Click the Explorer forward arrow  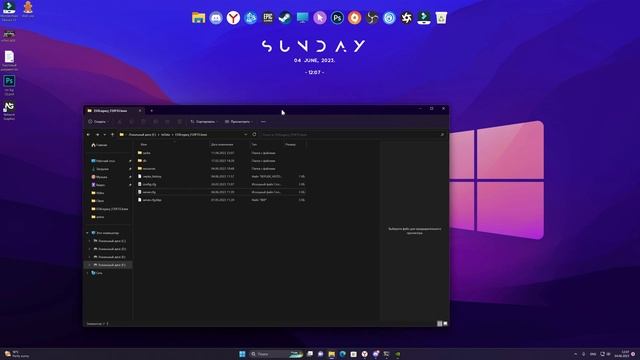pos(97,134)
